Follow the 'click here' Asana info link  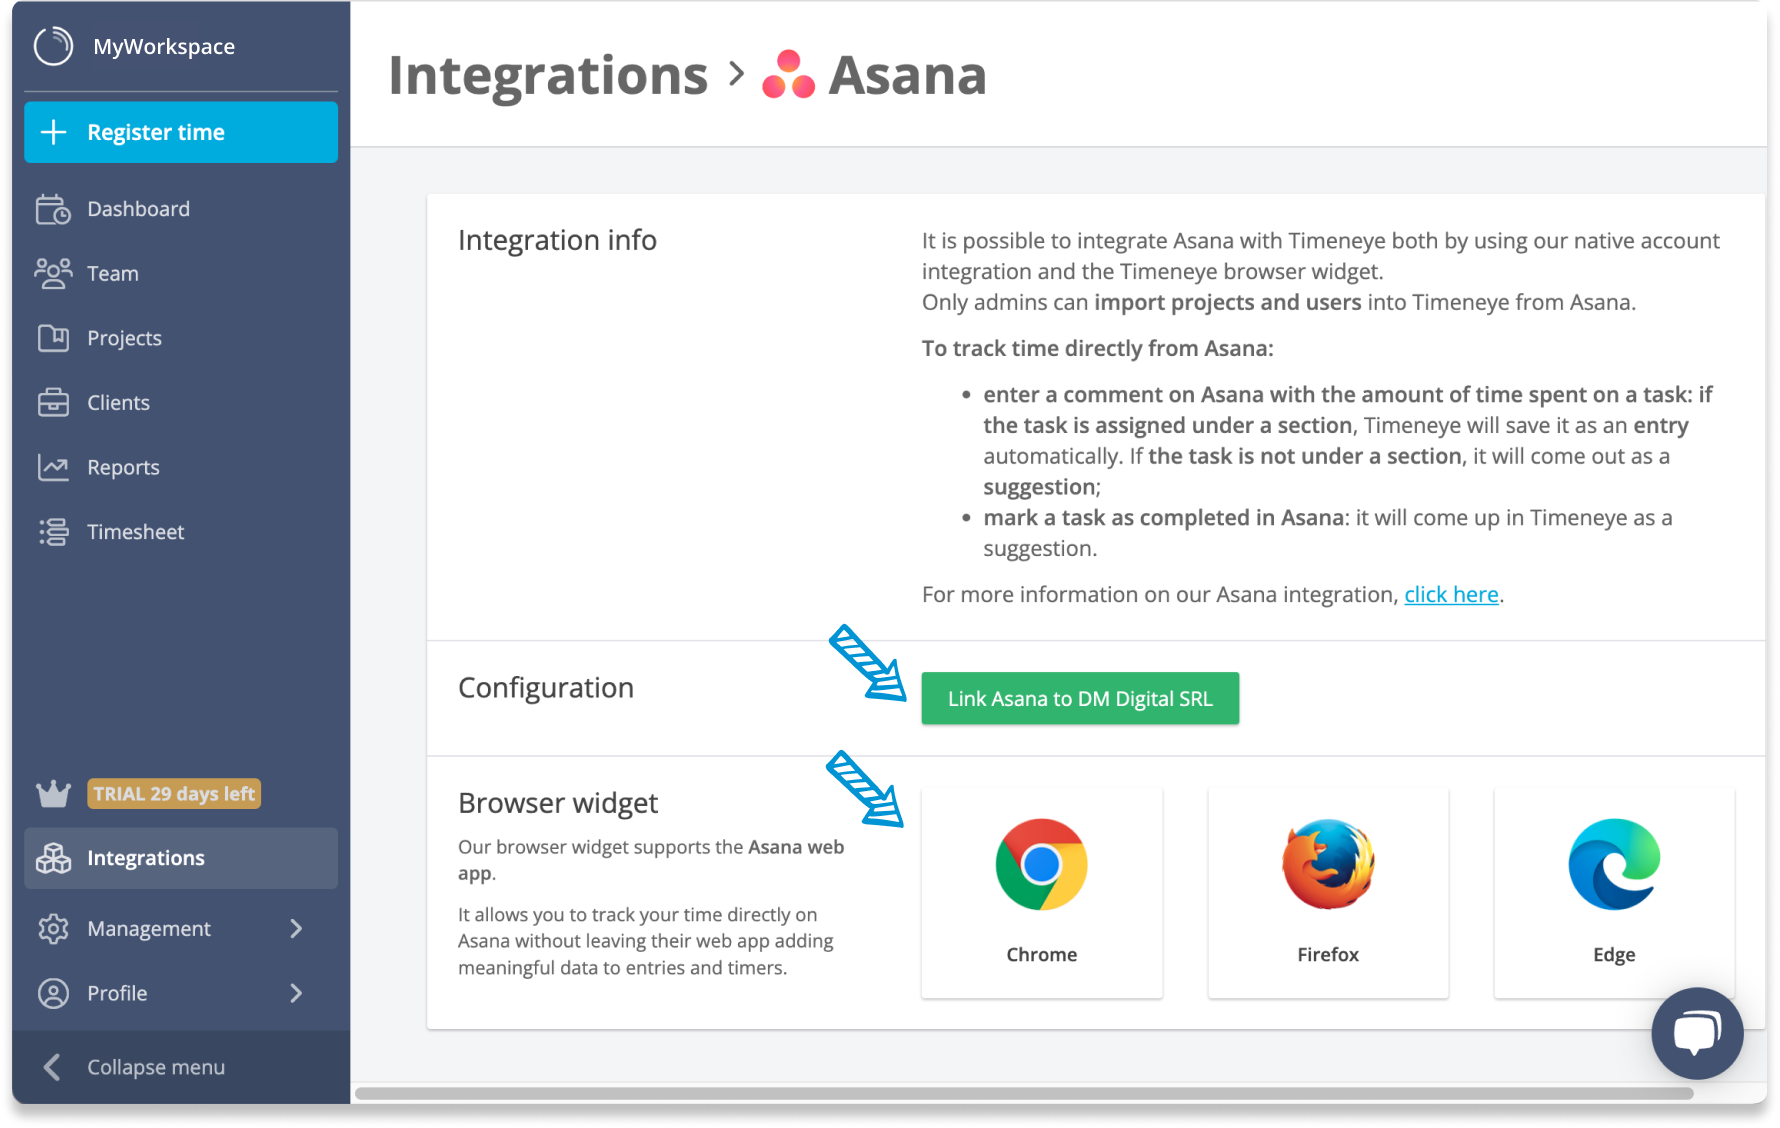tap(1451, 595)
